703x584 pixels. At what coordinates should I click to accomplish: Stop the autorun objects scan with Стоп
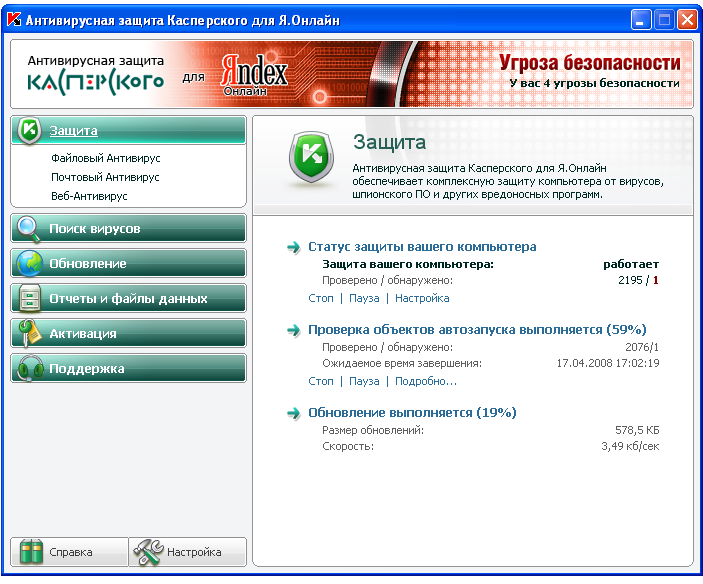point(321,381)
